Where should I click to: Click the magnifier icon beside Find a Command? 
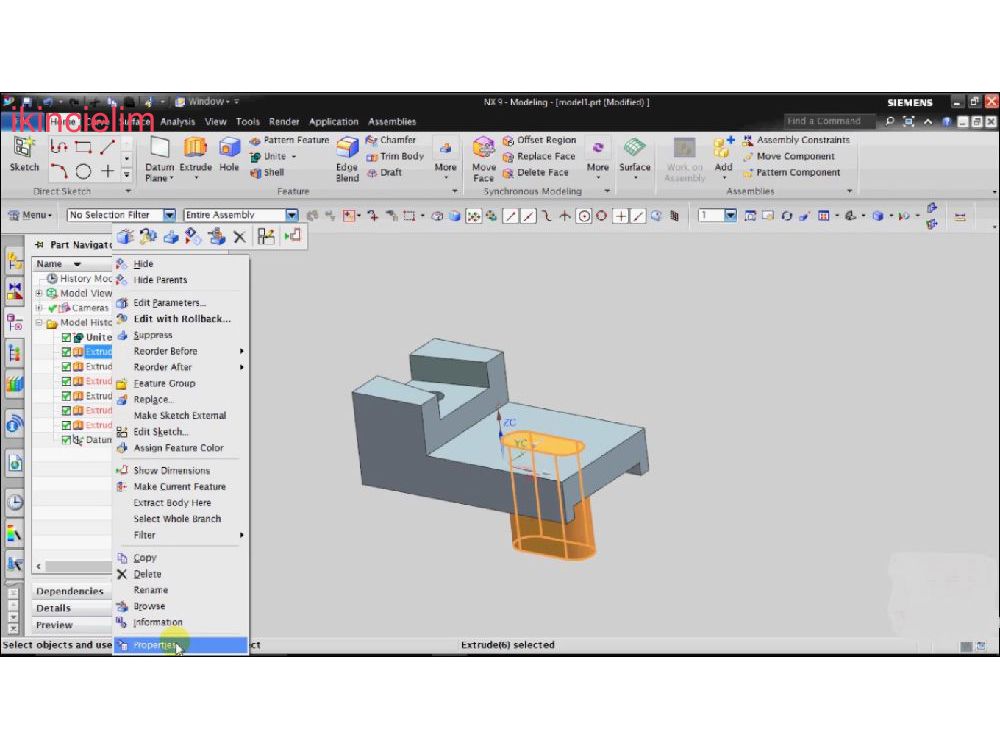[890, 121]
